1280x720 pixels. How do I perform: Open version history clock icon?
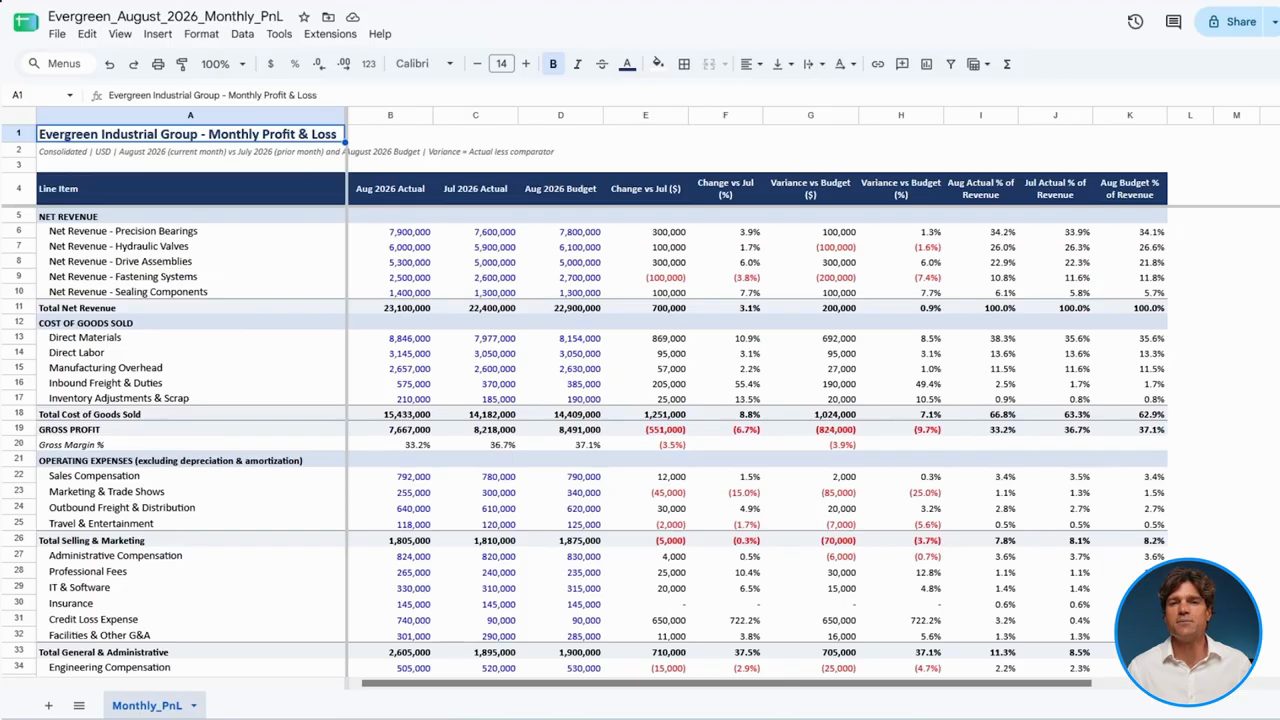(1135, 21)
